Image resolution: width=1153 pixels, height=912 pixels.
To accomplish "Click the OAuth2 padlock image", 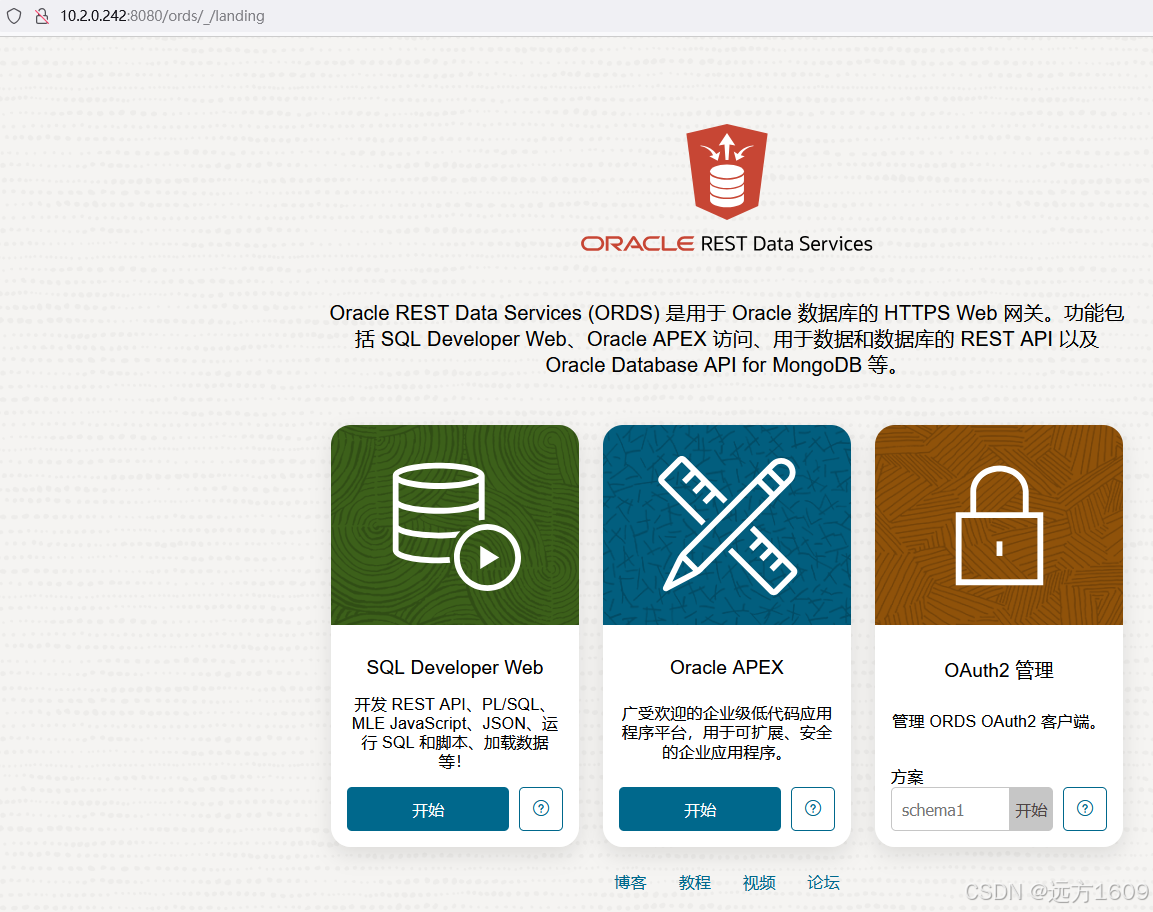I will 999,525.
